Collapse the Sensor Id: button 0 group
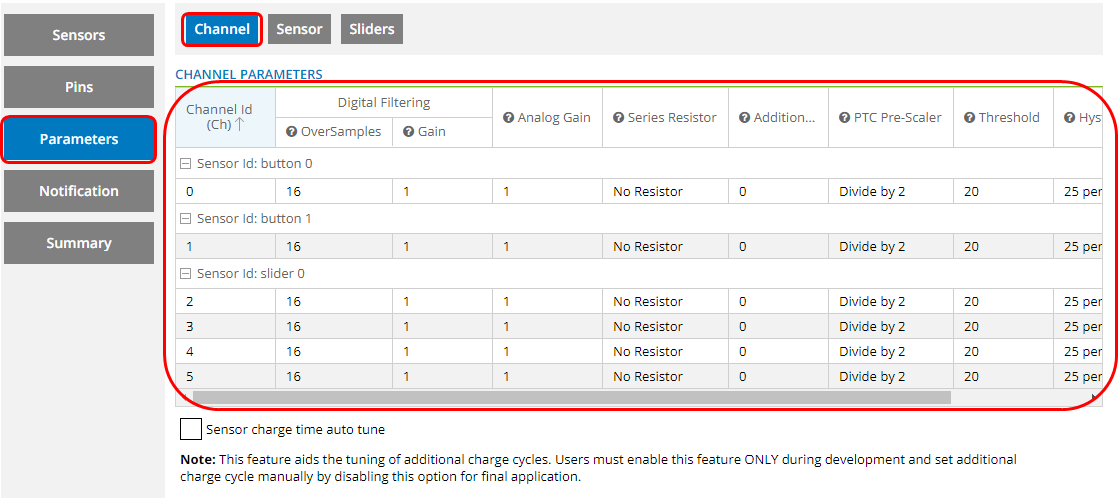Image resolution: width=1118 pixels, height=498 pixels. point(185,164)
